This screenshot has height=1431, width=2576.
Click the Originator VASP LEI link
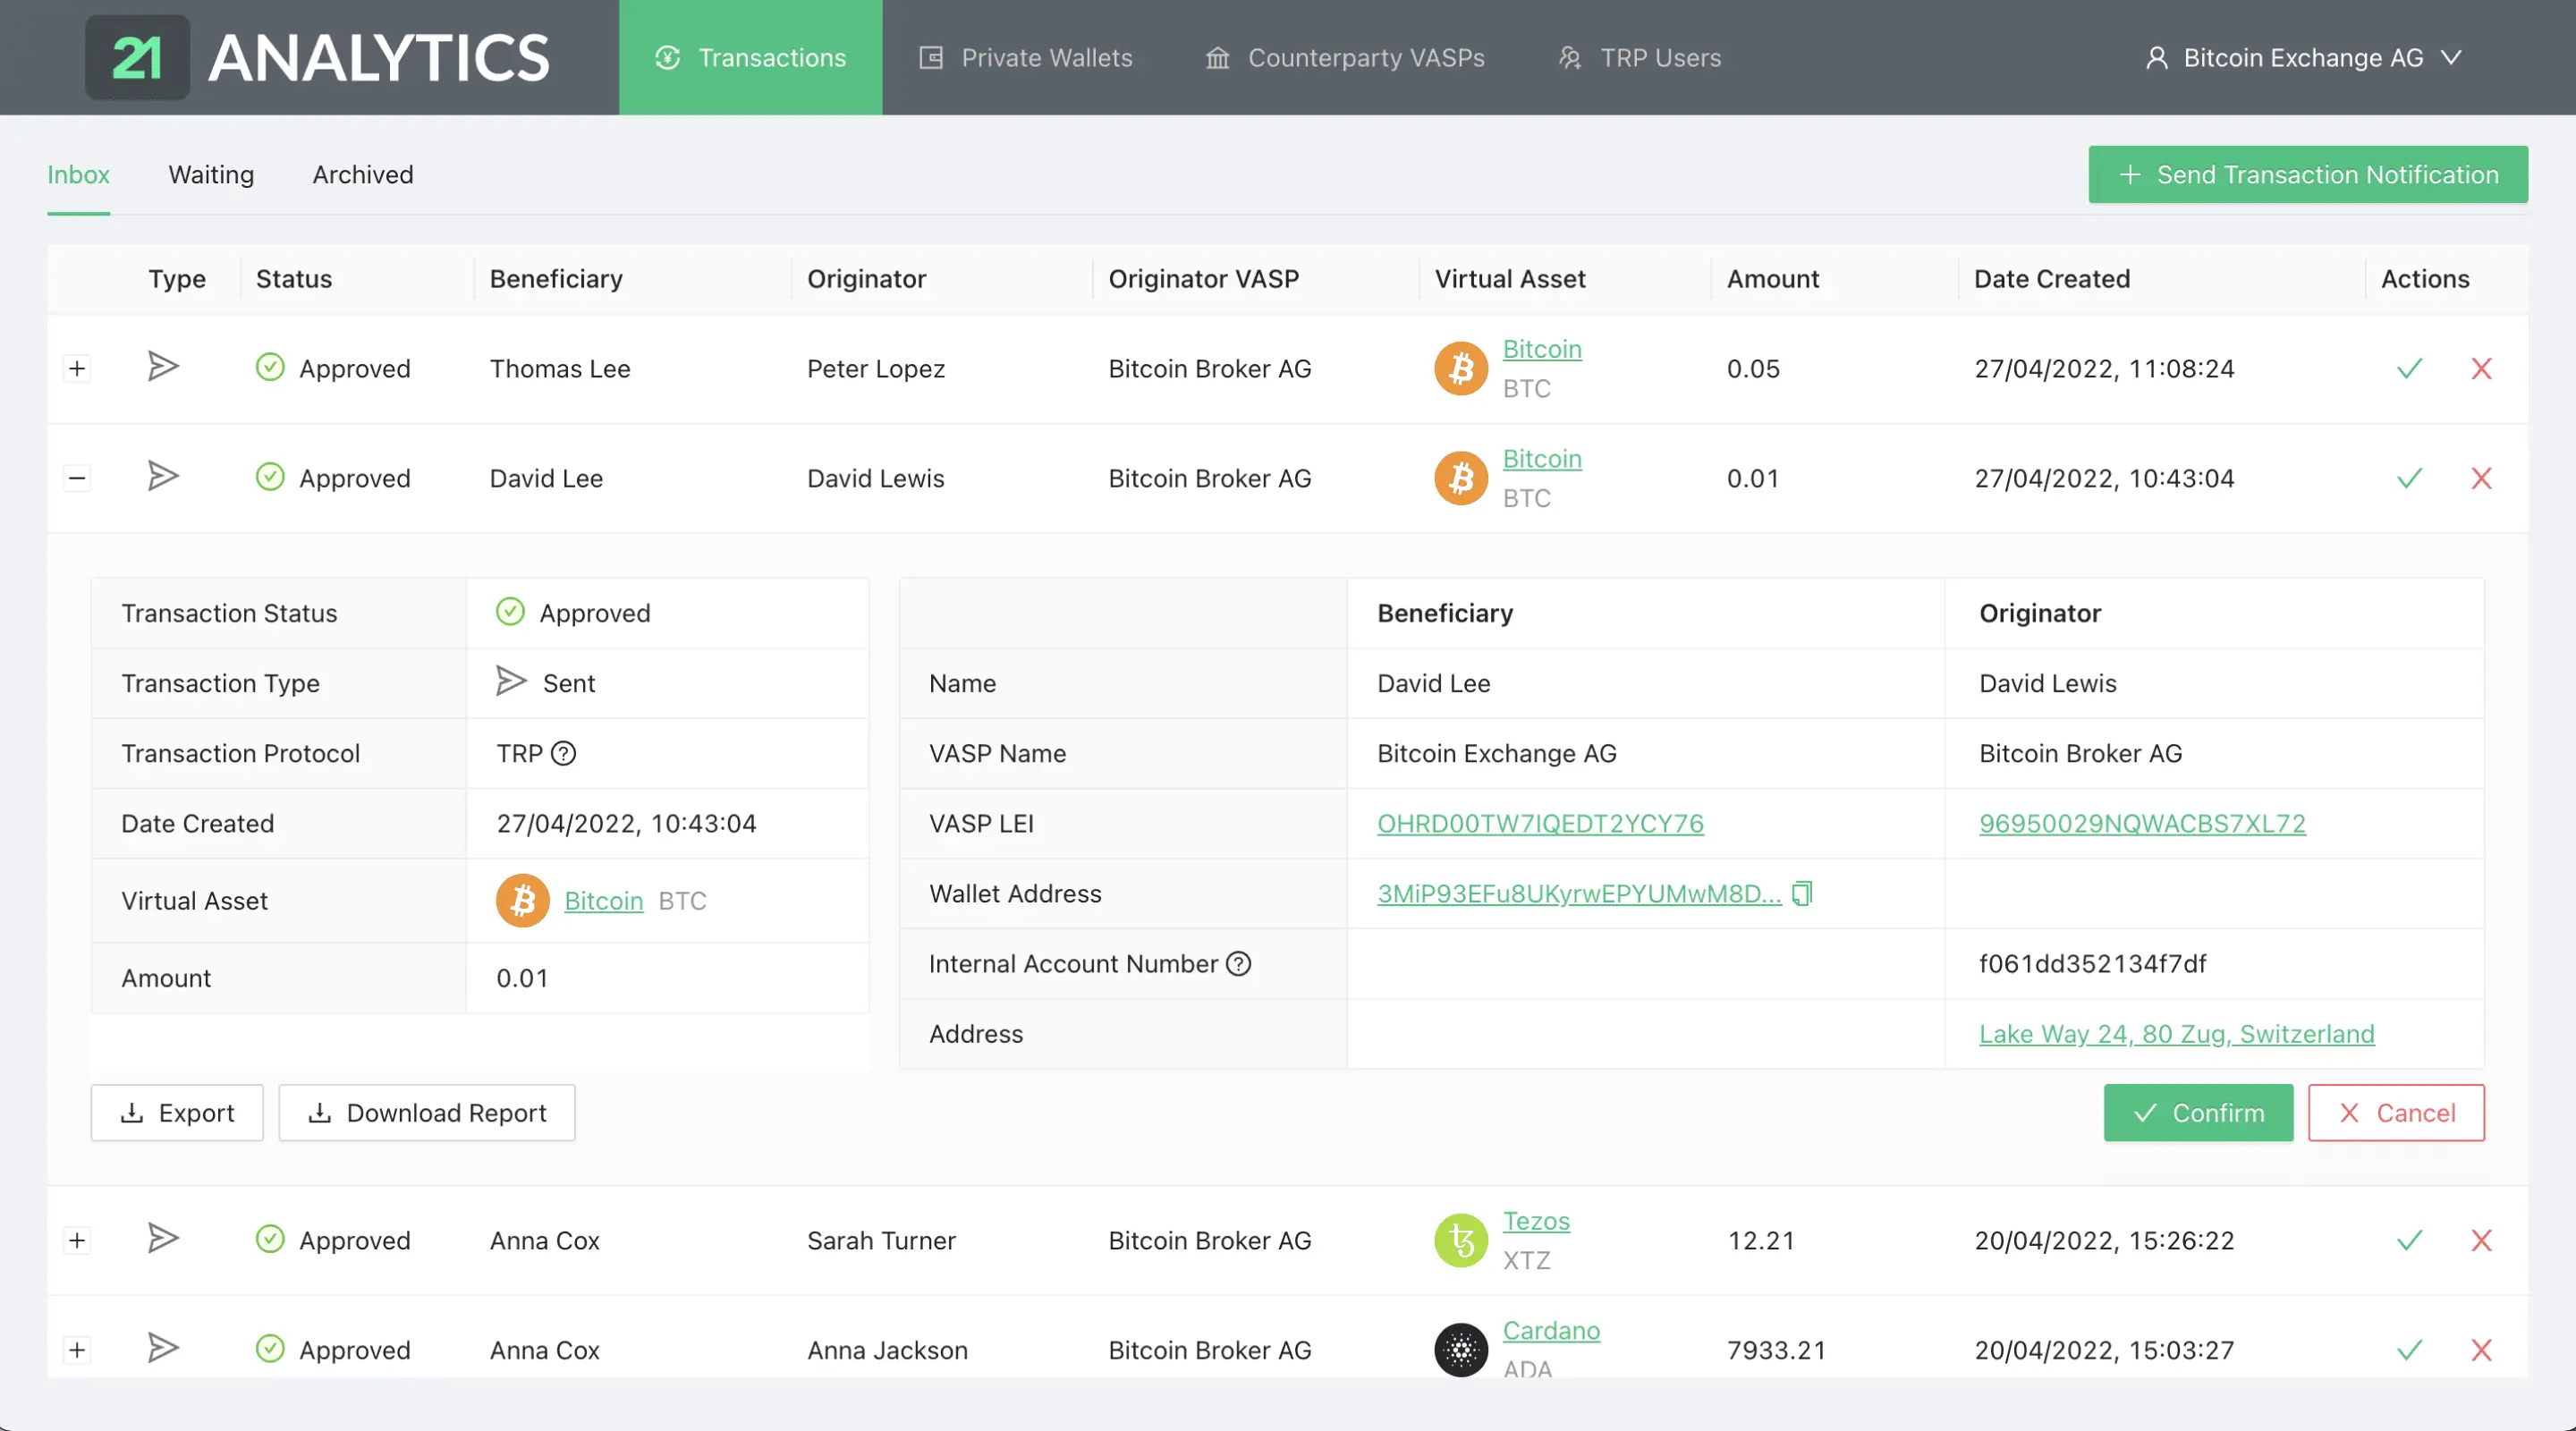point(2140,823)
